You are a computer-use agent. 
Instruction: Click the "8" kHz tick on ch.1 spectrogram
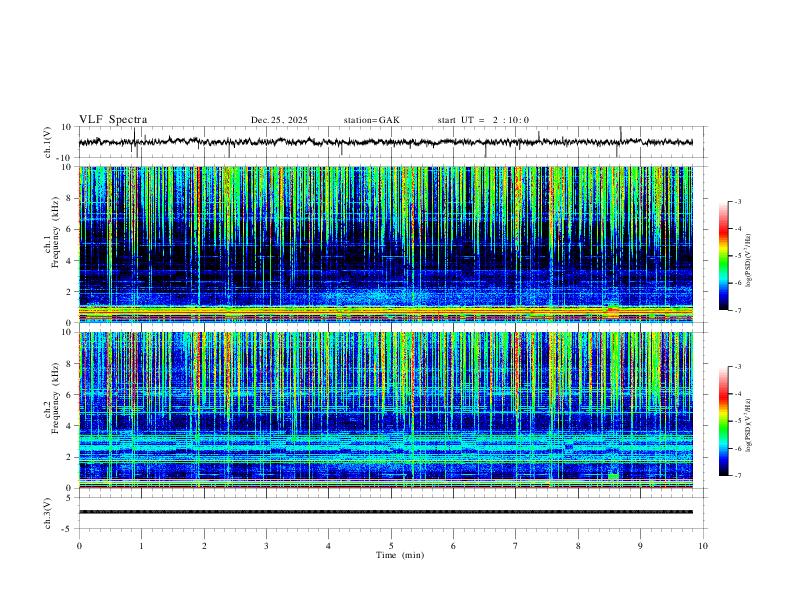coord(70,198)
